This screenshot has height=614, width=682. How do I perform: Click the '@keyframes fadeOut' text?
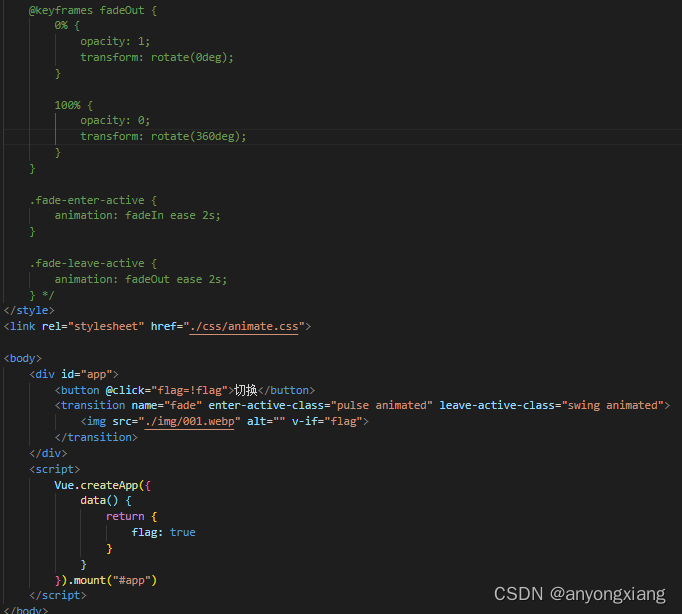[x=87, y=10]
